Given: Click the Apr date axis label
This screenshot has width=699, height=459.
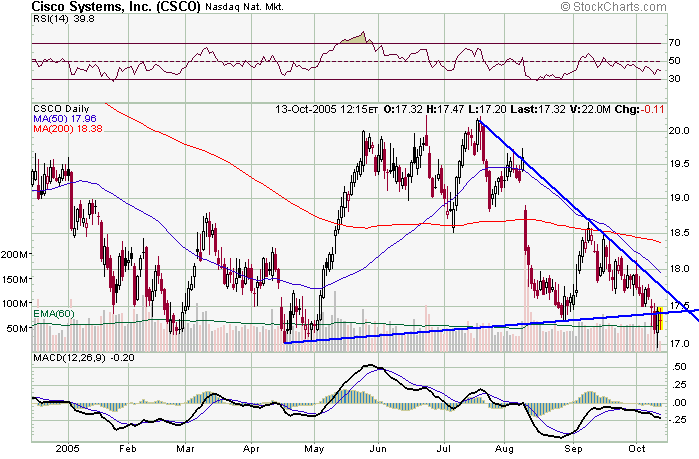Looking at the screenshot, I should click(251, 449).
